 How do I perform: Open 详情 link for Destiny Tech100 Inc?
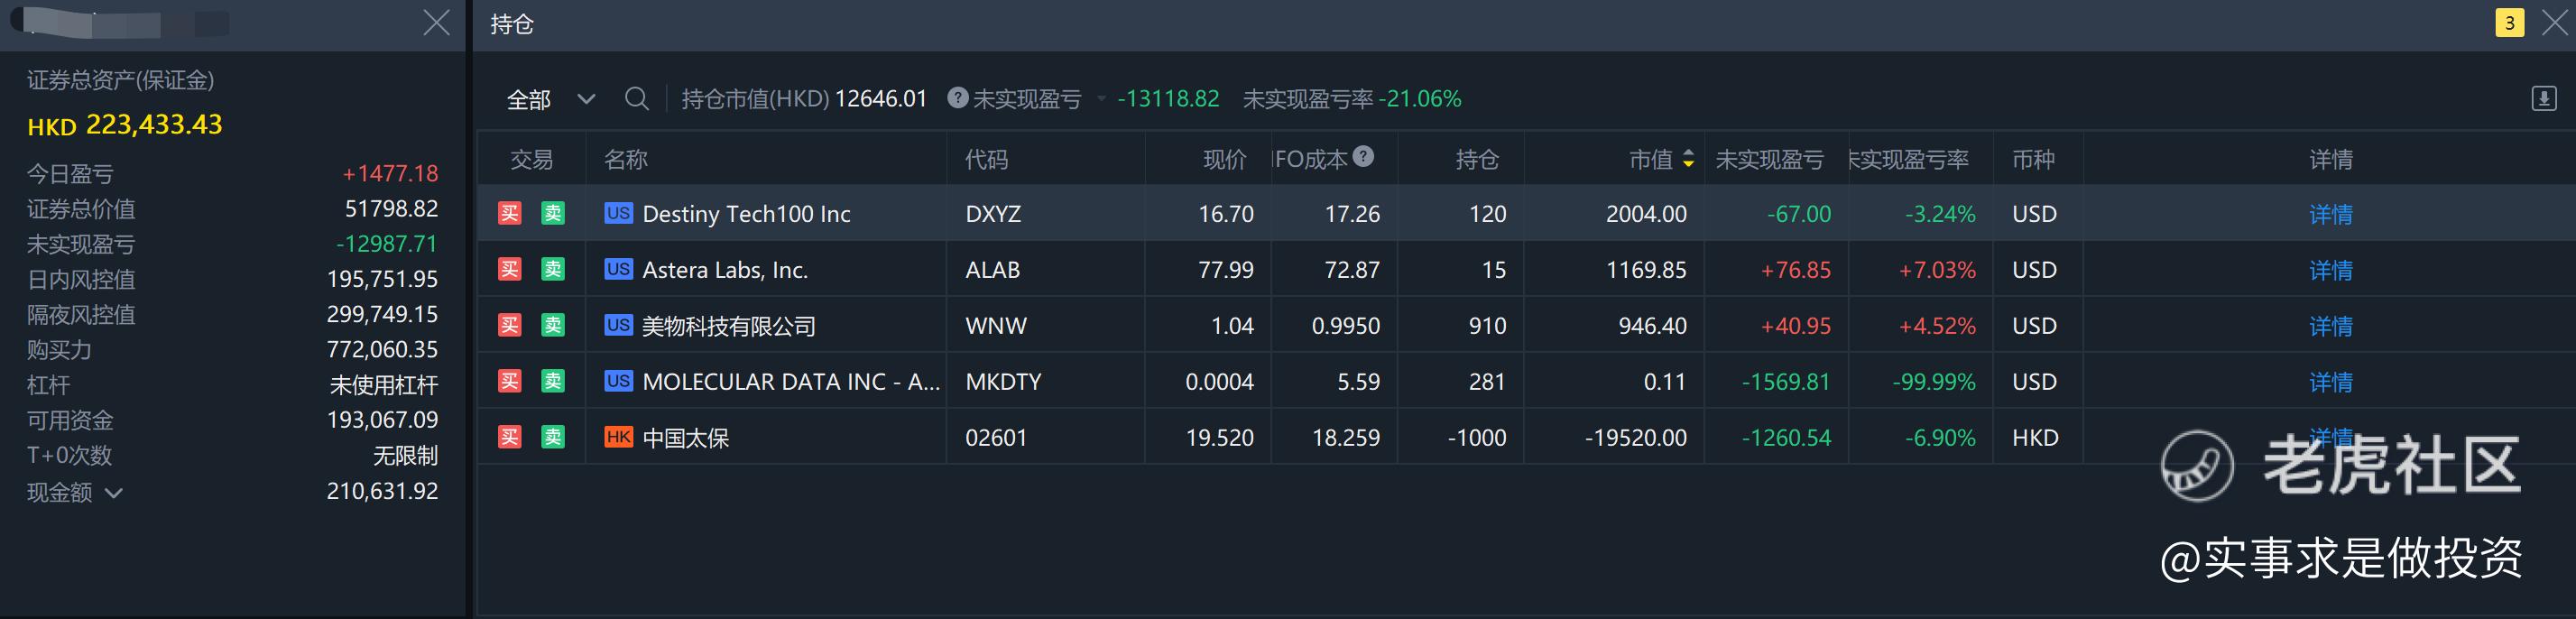[x=2331, y=214]
